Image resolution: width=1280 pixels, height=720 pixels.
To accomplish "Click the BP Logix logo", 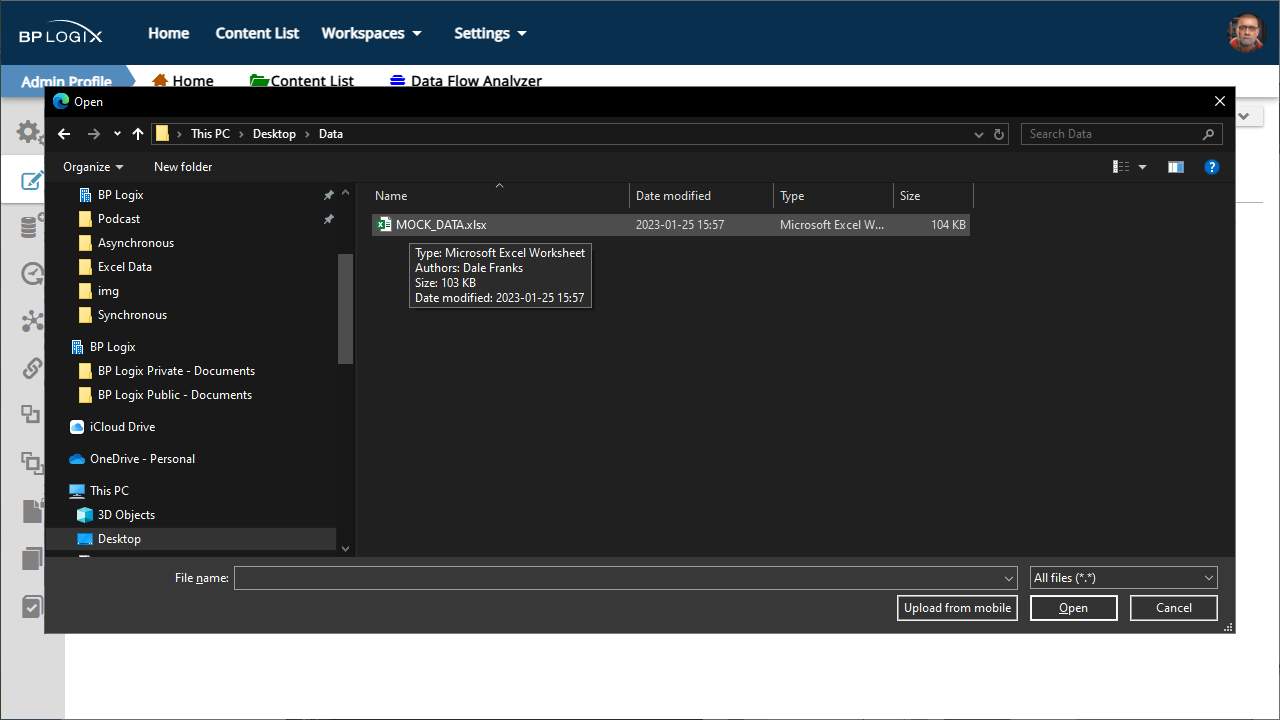I will (60, 33).
